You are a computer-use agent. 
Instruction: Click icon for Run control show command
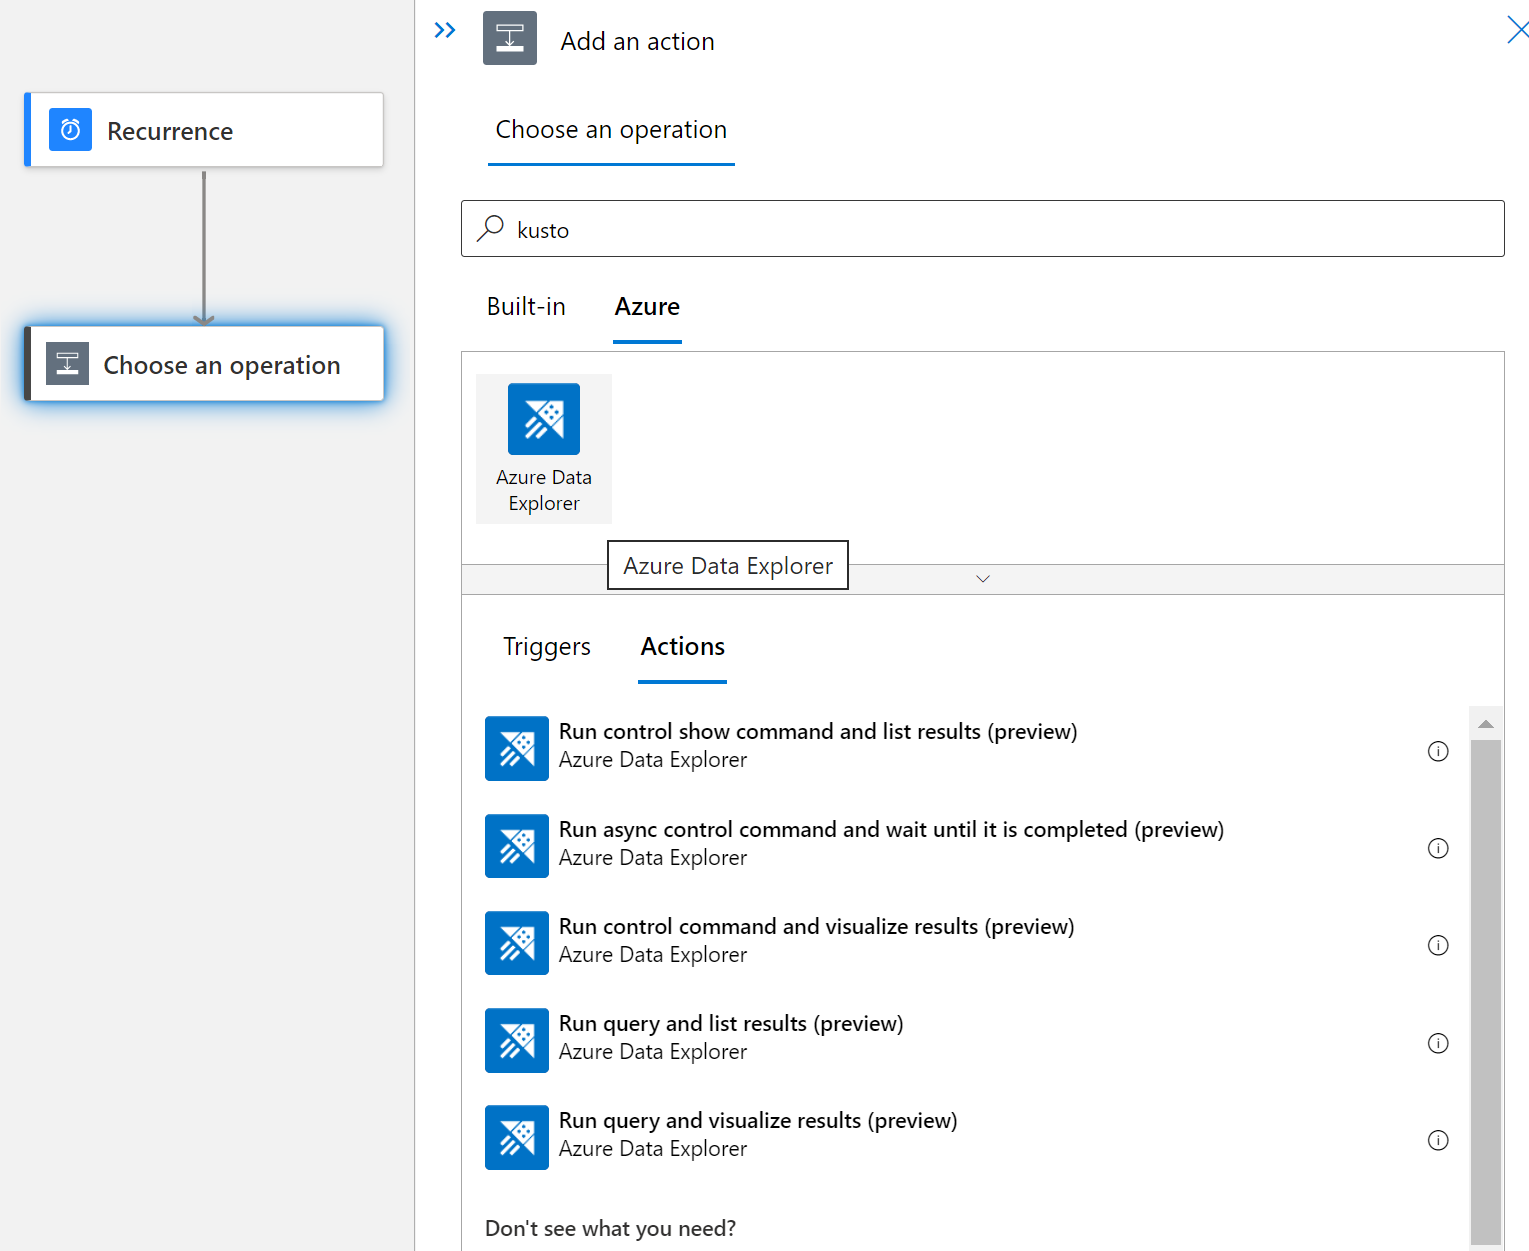click(x=517, y=748)
